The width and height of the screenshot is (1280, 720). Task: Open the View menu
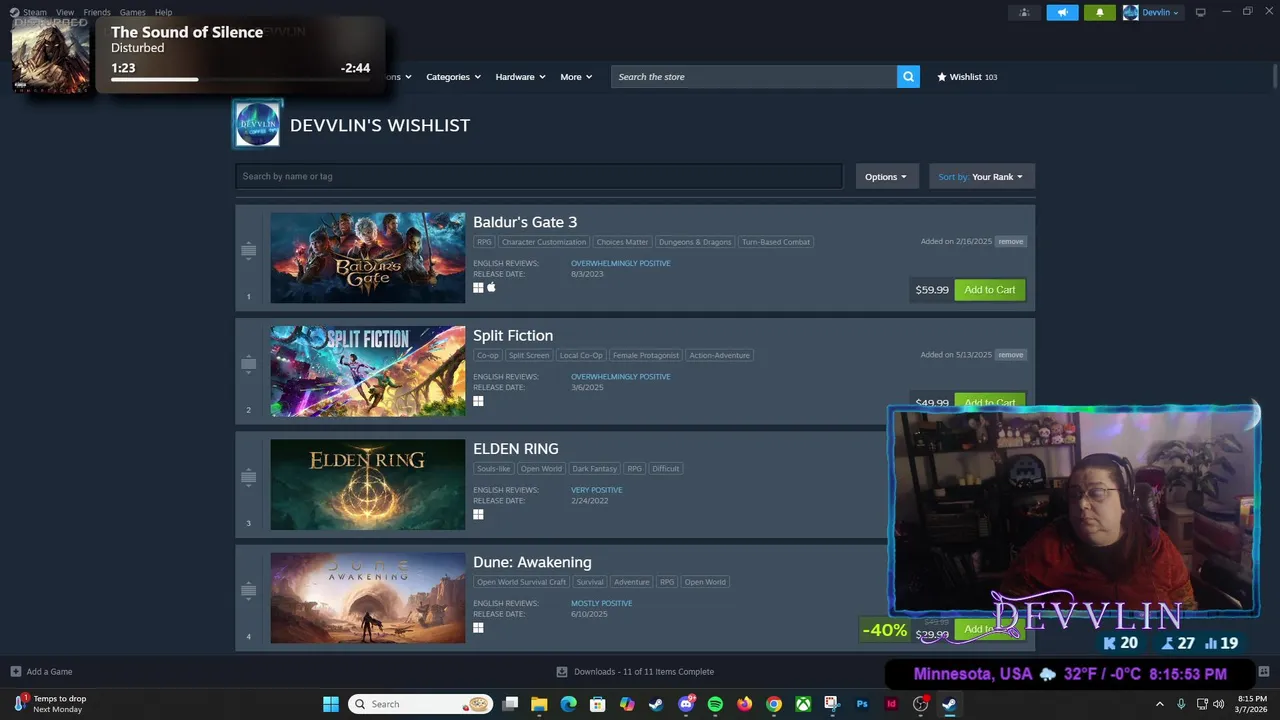click(65, 12)
